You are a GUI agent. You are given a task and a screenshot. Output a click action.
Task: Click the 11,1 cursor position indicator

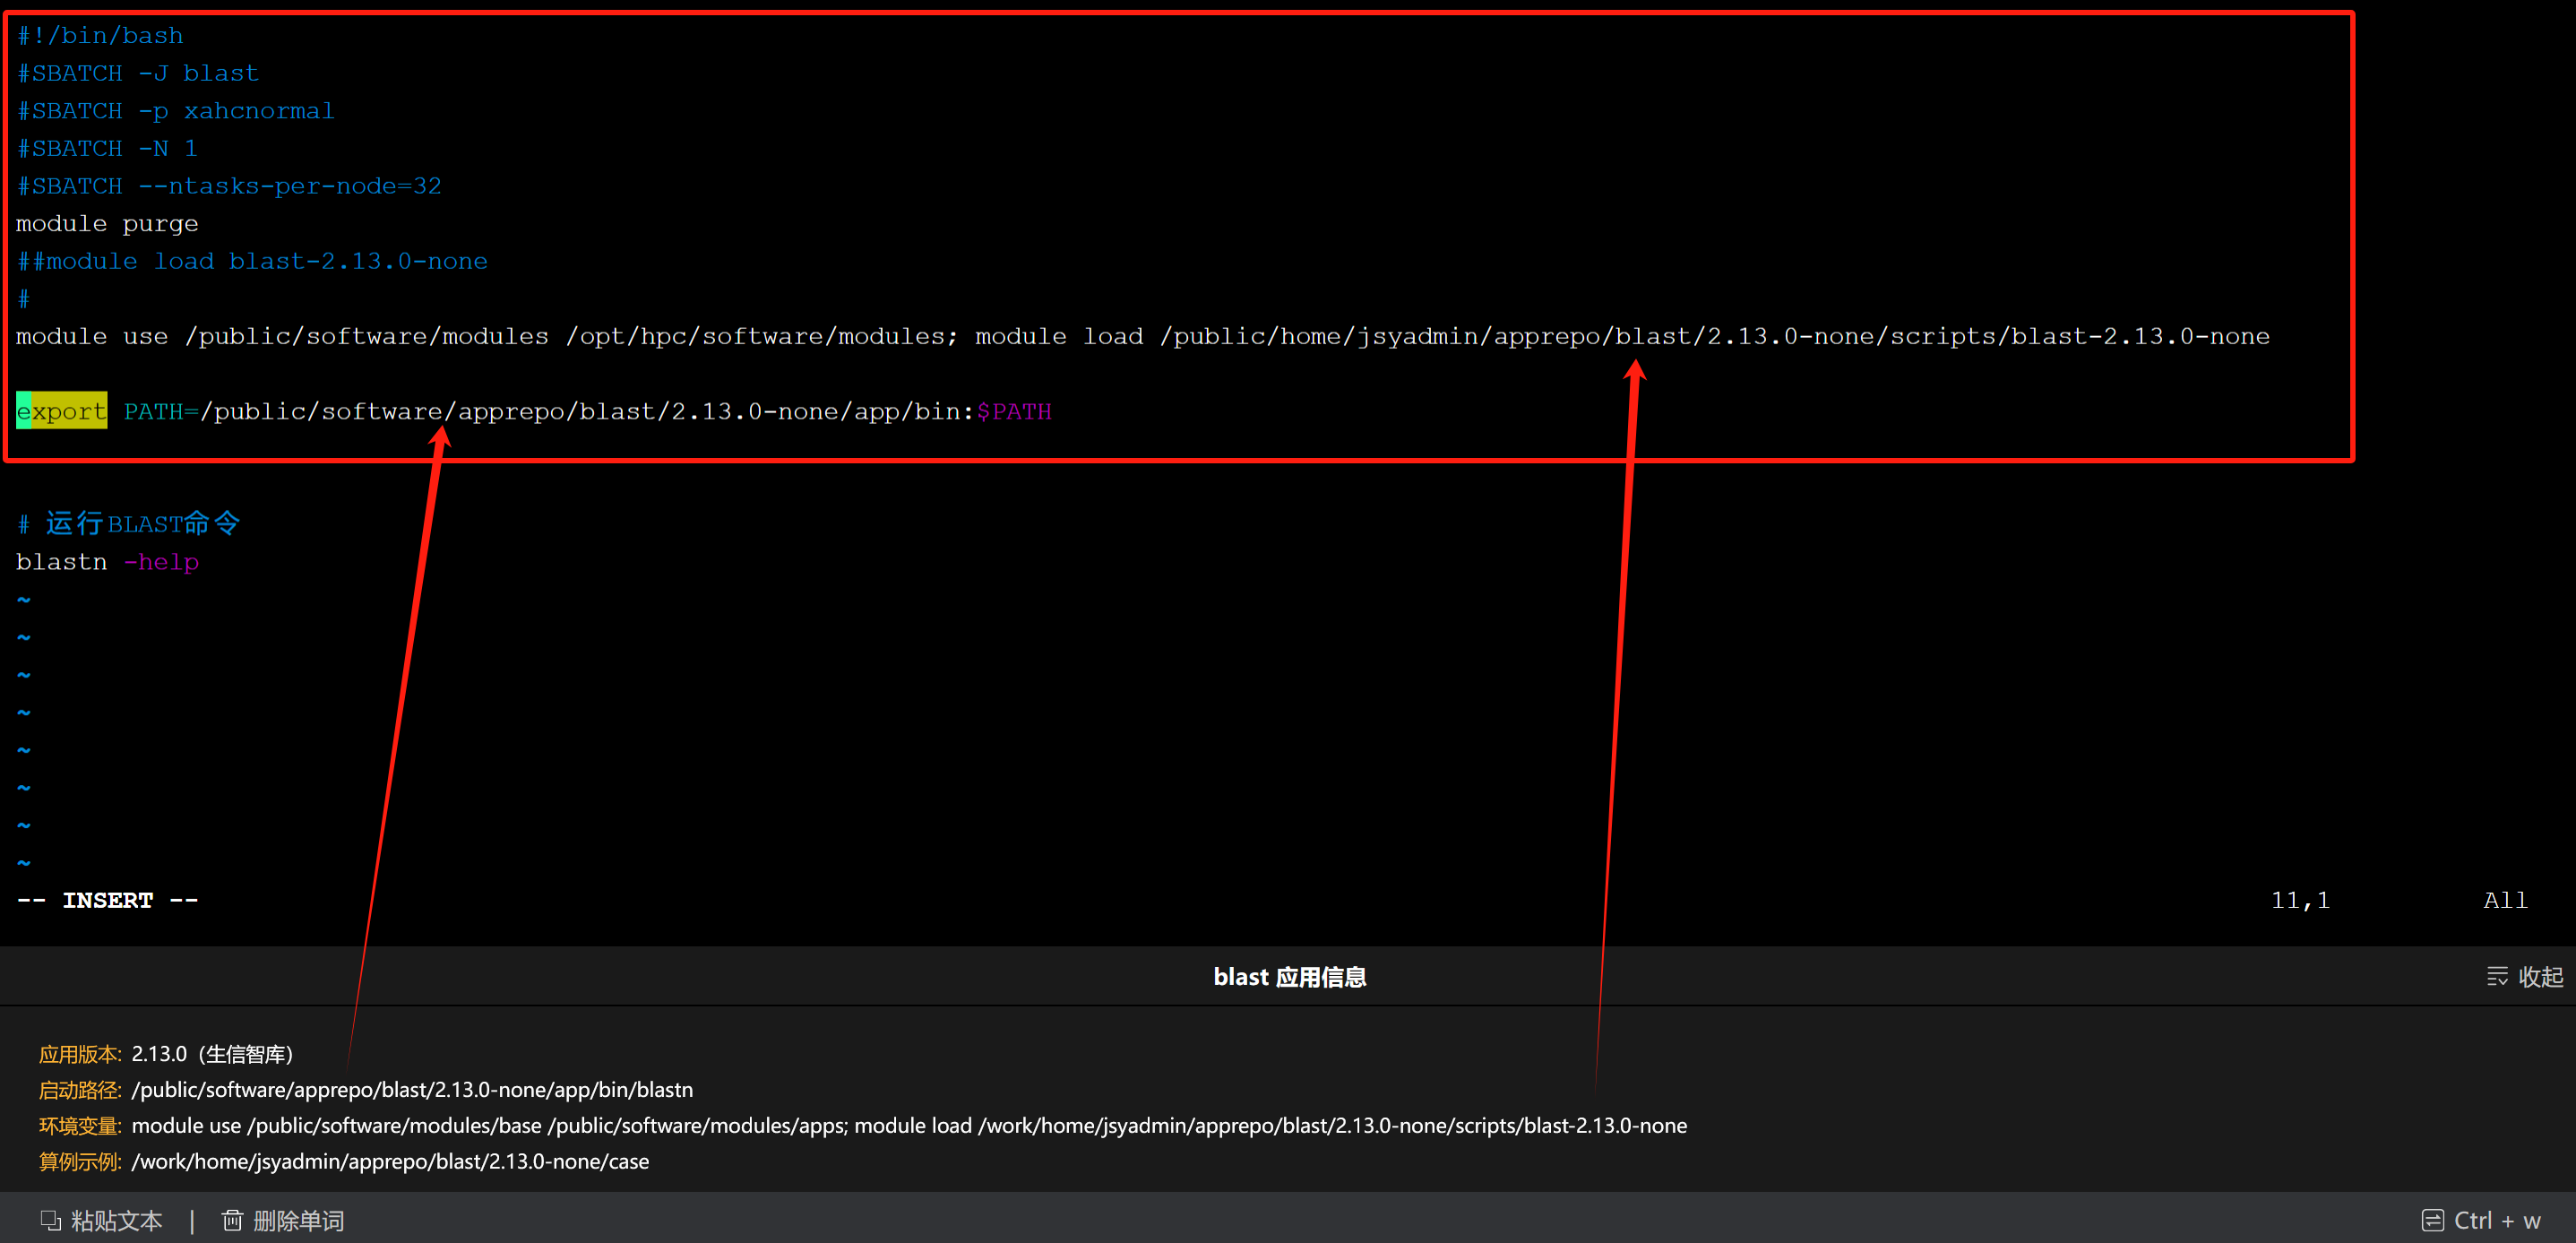pyautogui.click(x=2299, y=900)
